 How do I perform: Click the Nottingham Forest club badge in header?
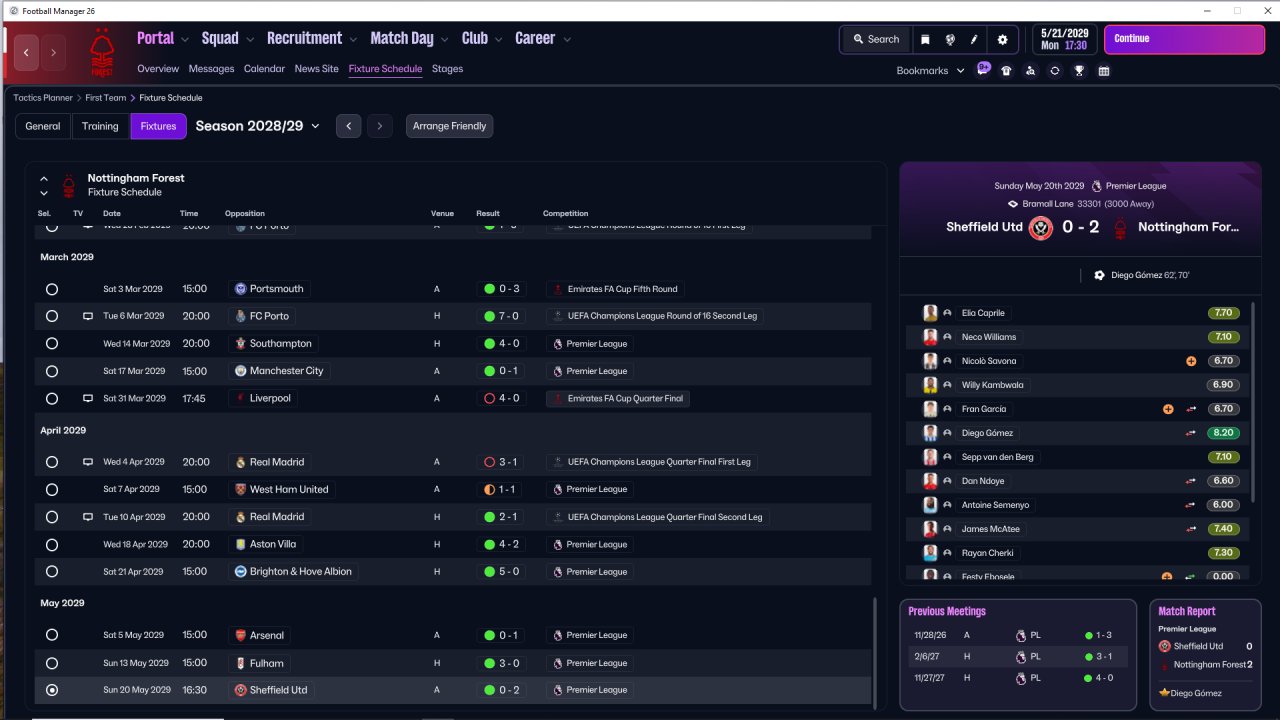[101, 52]
